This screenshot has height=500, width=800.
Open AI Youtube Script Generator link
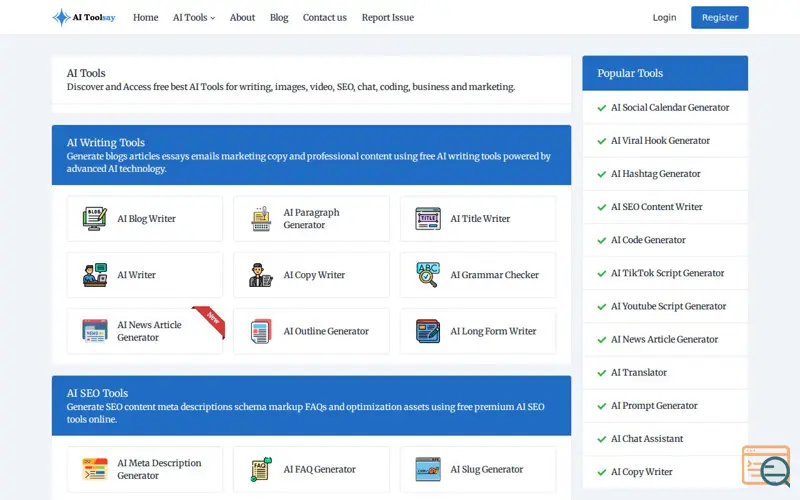click(668, 306)
